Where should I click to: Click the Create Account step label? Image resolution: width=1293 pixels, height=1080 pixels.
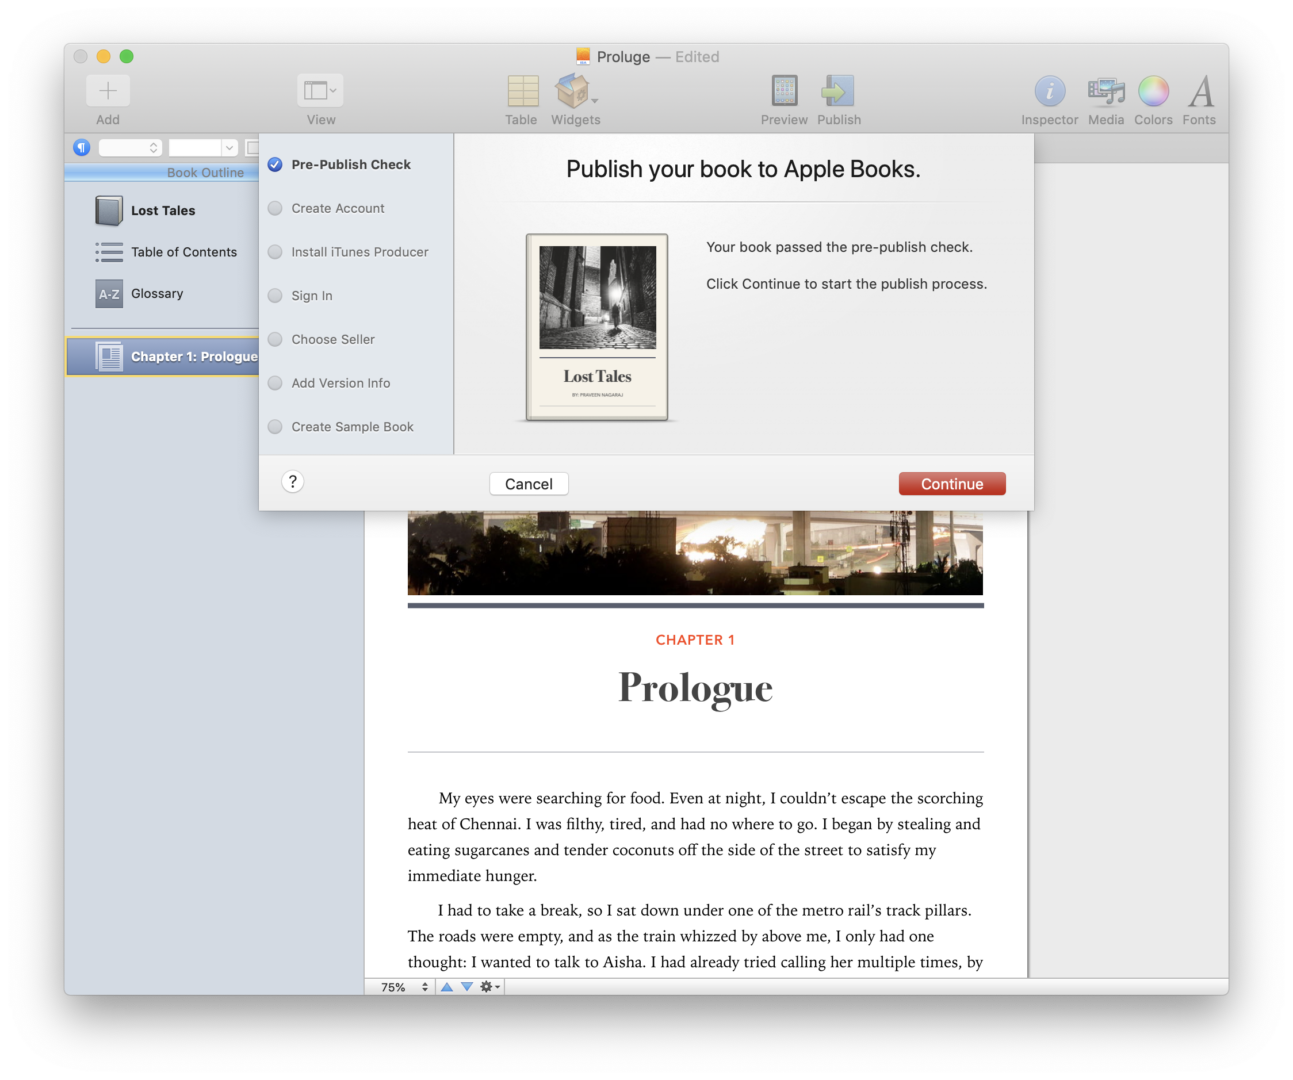pyautogui.click(x=338, y=208)
